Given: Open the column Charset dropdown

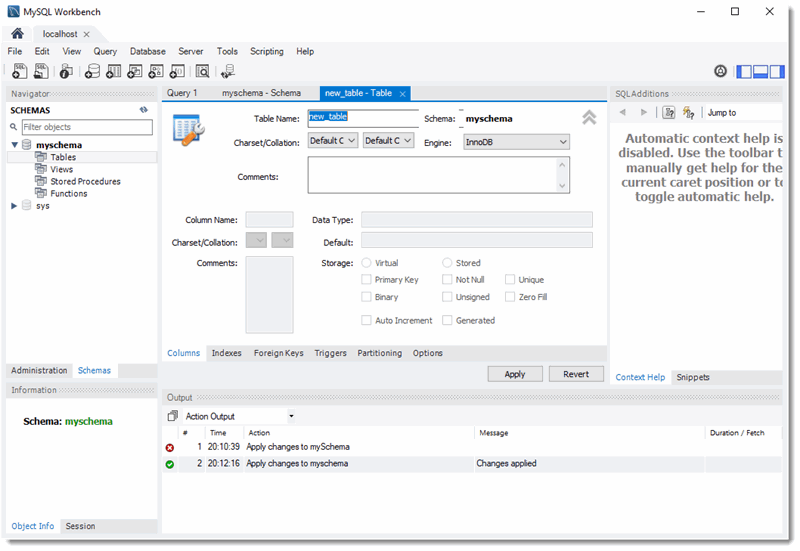Looking at the screenshot, I should coord(256,240).
